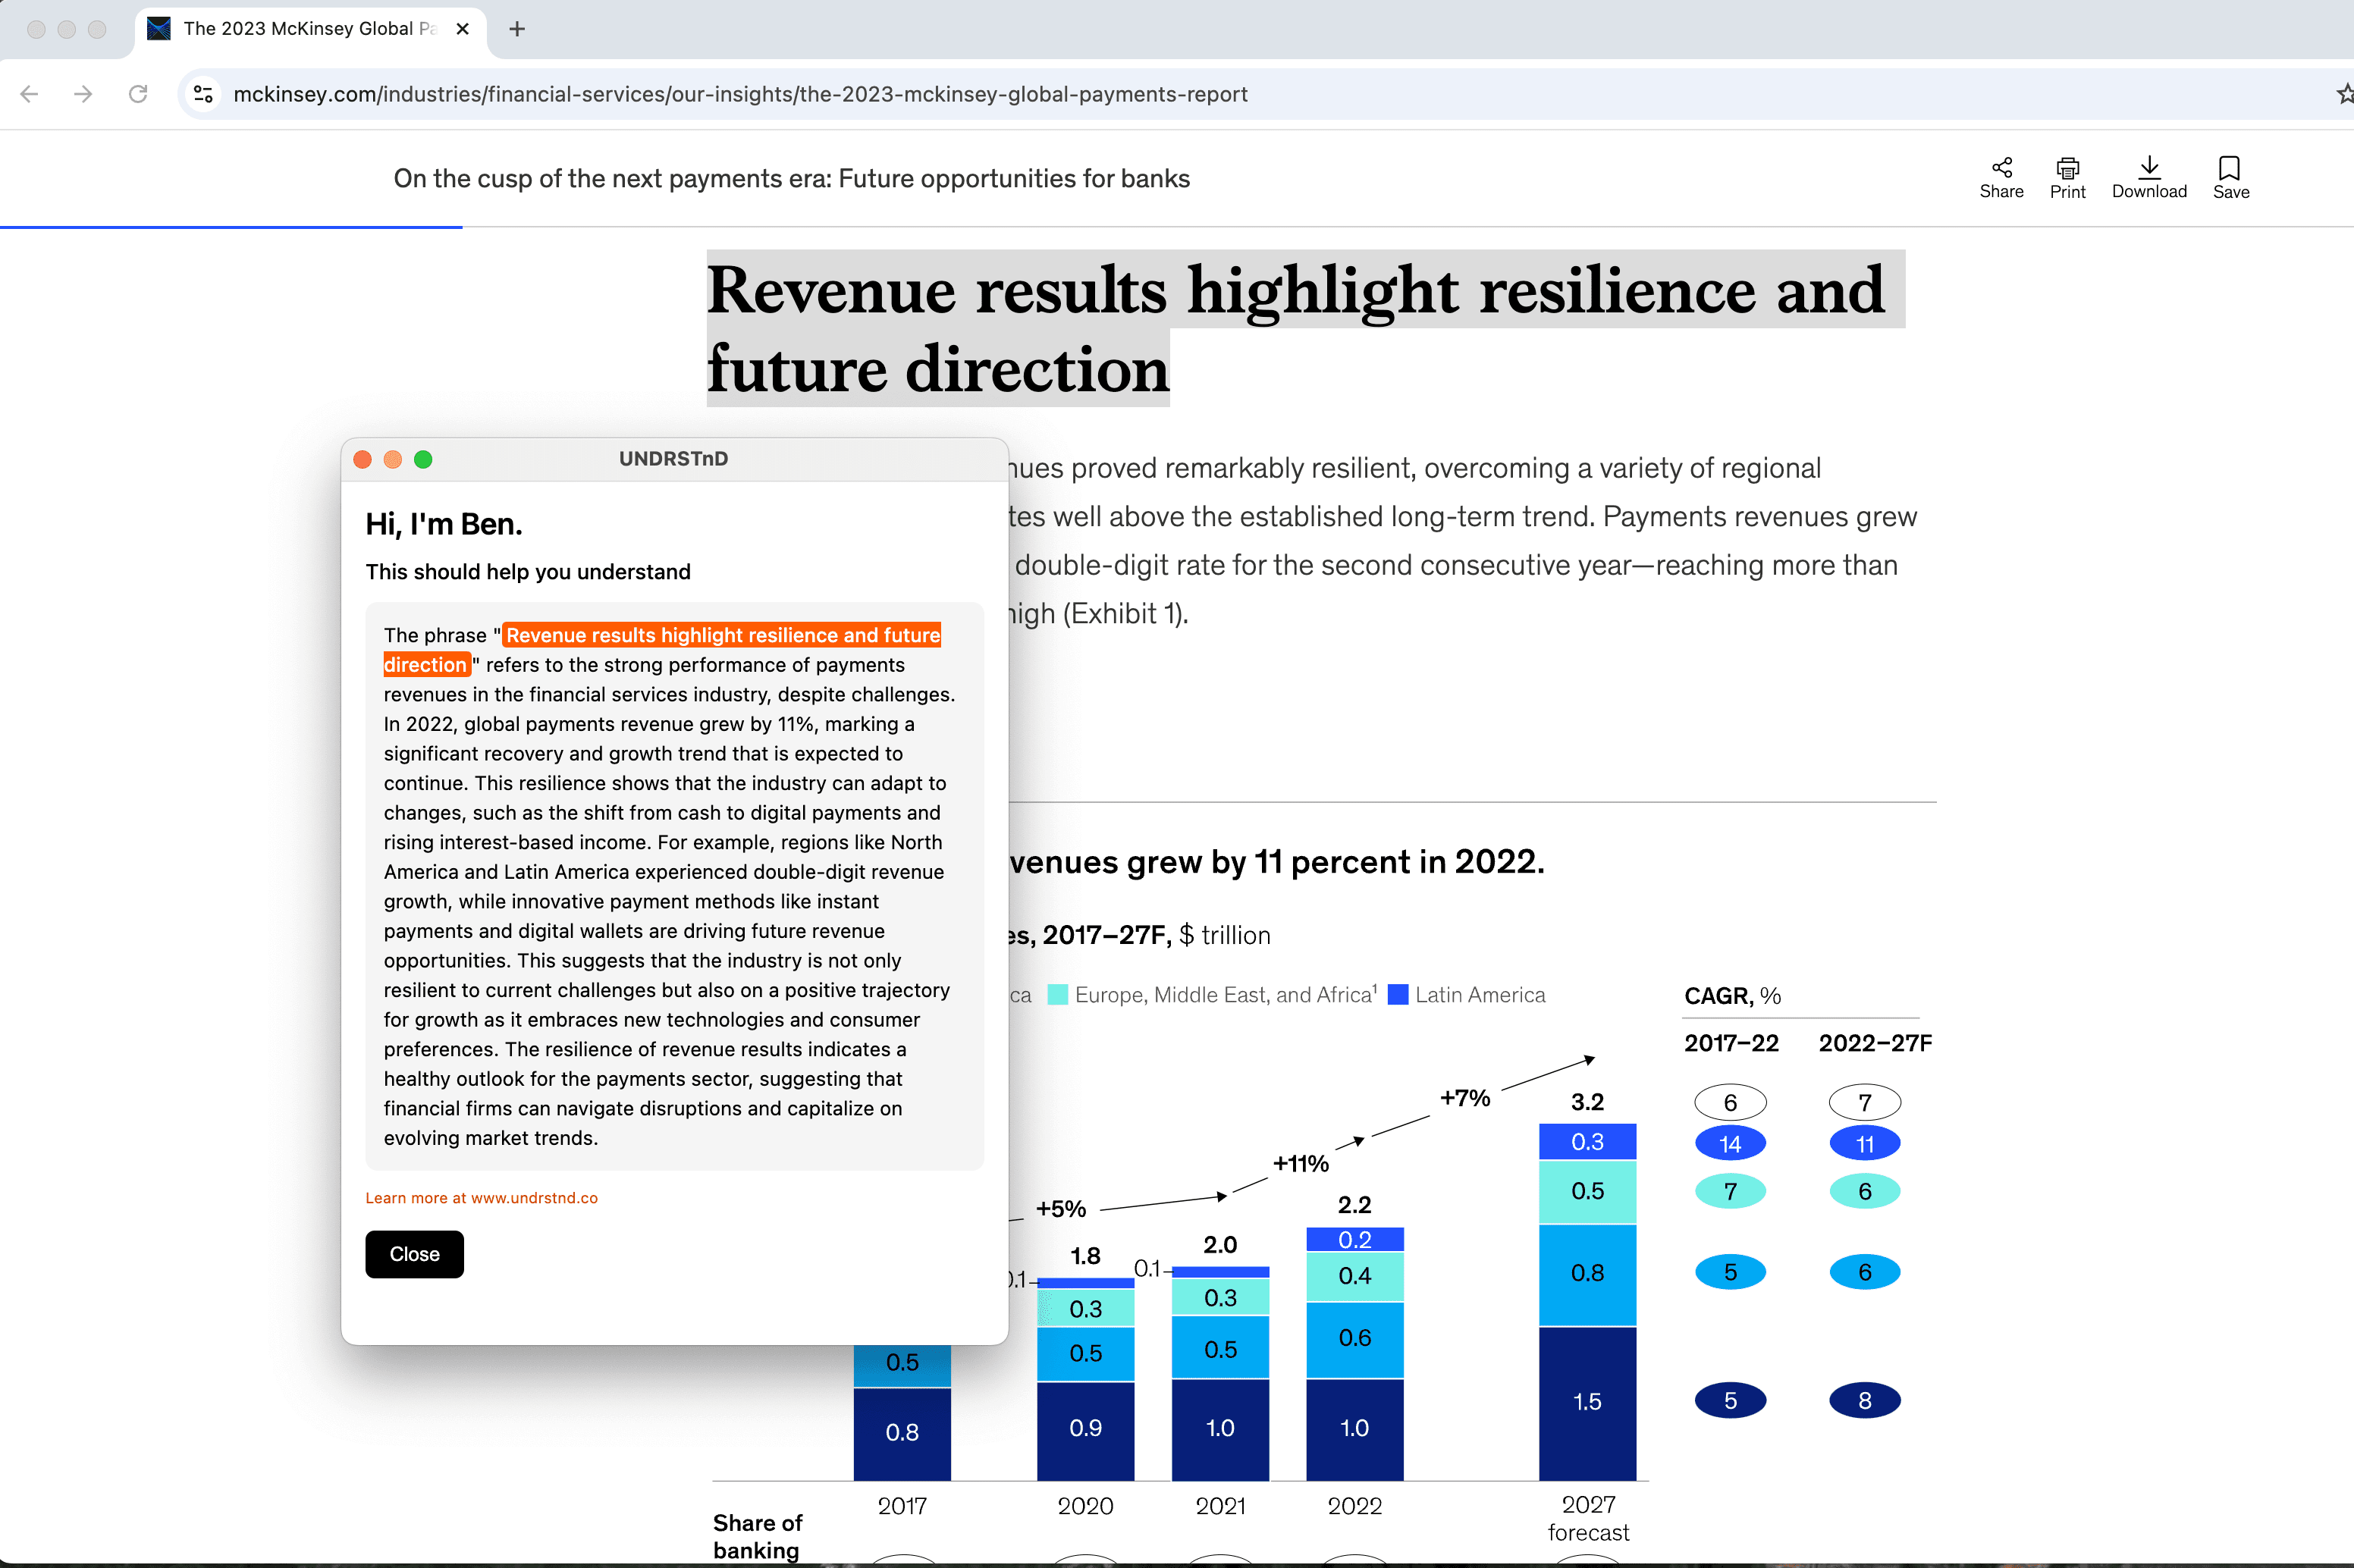Close the UNDRSTnD popup with Close button

coord(414,1254)
